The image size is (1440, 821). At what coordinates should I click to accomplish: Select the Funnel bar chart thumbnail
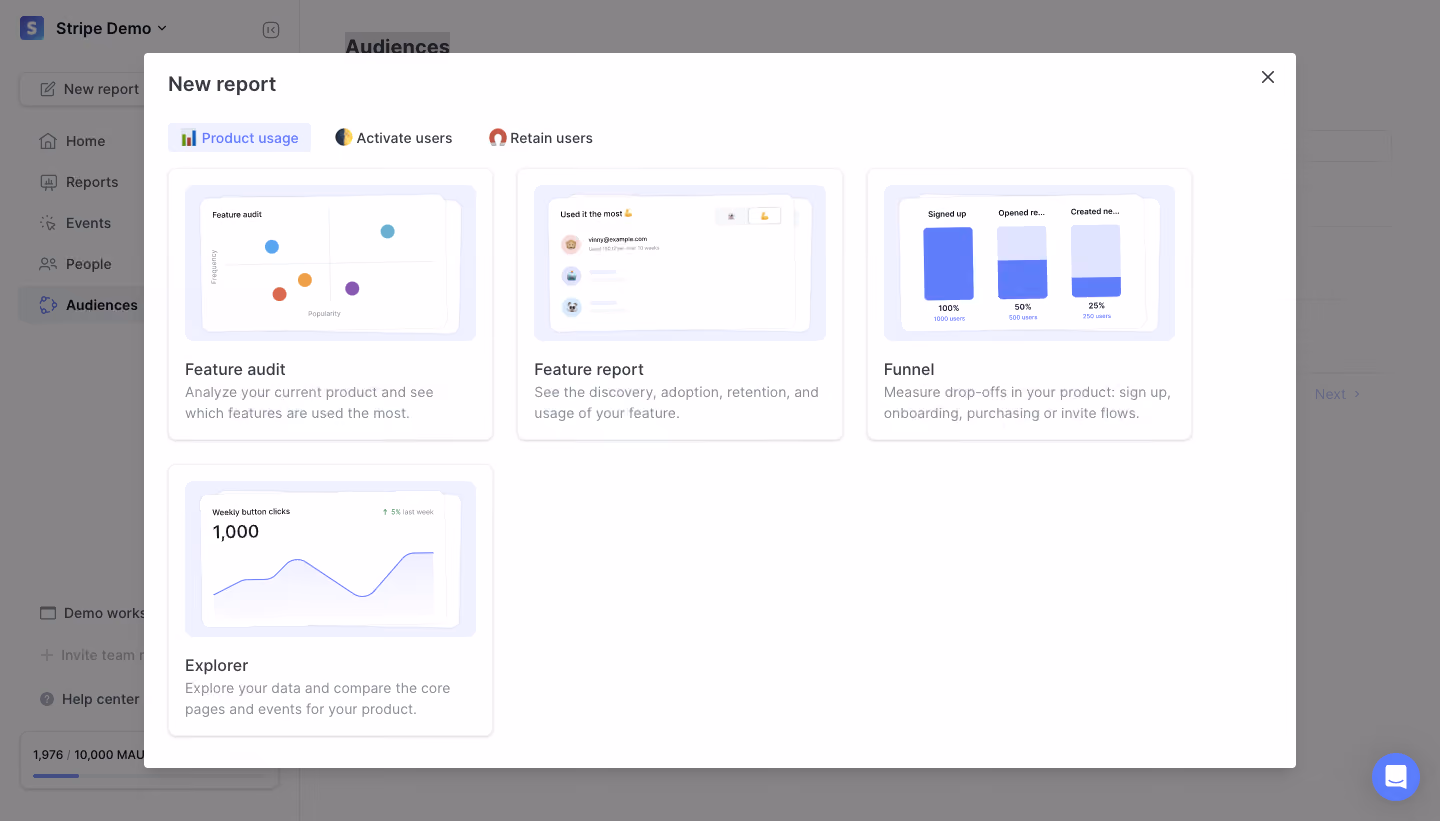1029,263
